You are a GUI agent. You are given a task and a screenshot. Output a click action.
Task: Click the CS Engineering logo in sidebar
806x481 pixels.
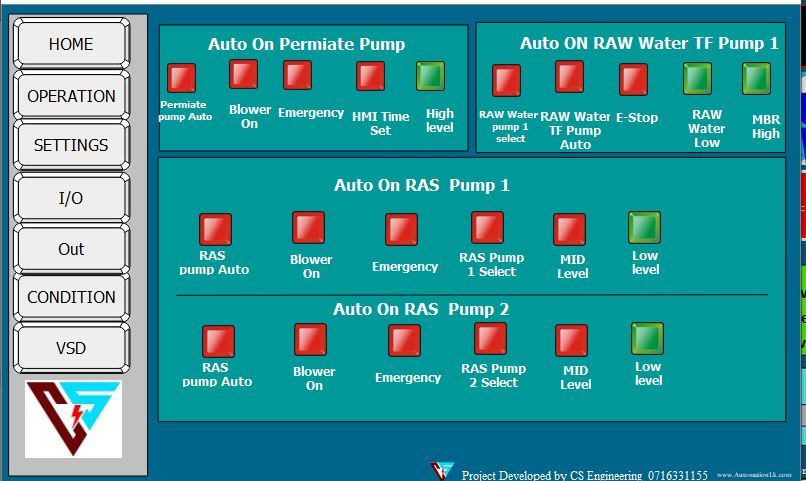click(x=73, y=418)
